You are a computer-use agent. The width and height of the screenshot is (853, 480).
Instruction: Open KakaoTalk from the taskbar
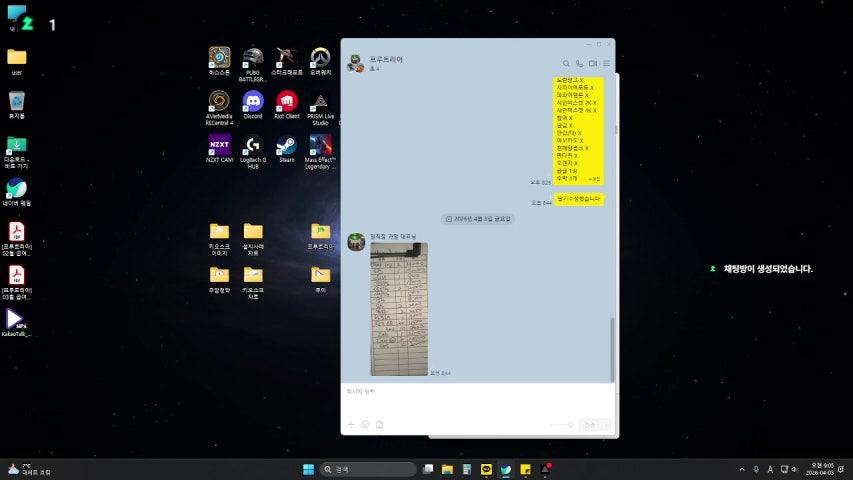click(487, 469)
